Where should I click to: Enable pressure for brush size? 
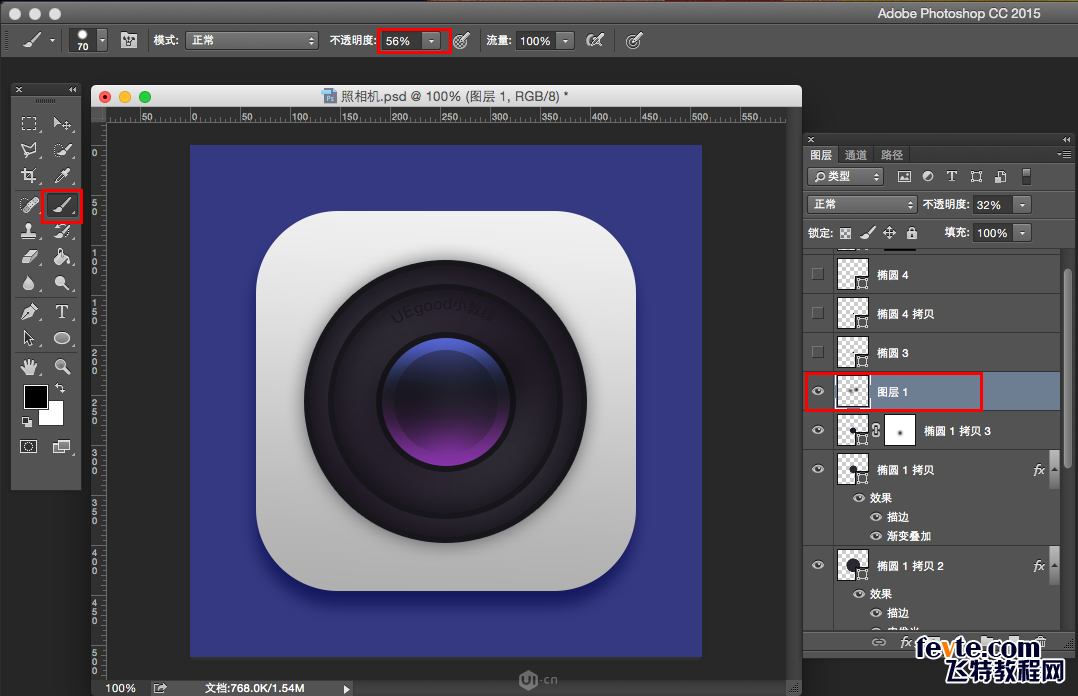[634, 41]
